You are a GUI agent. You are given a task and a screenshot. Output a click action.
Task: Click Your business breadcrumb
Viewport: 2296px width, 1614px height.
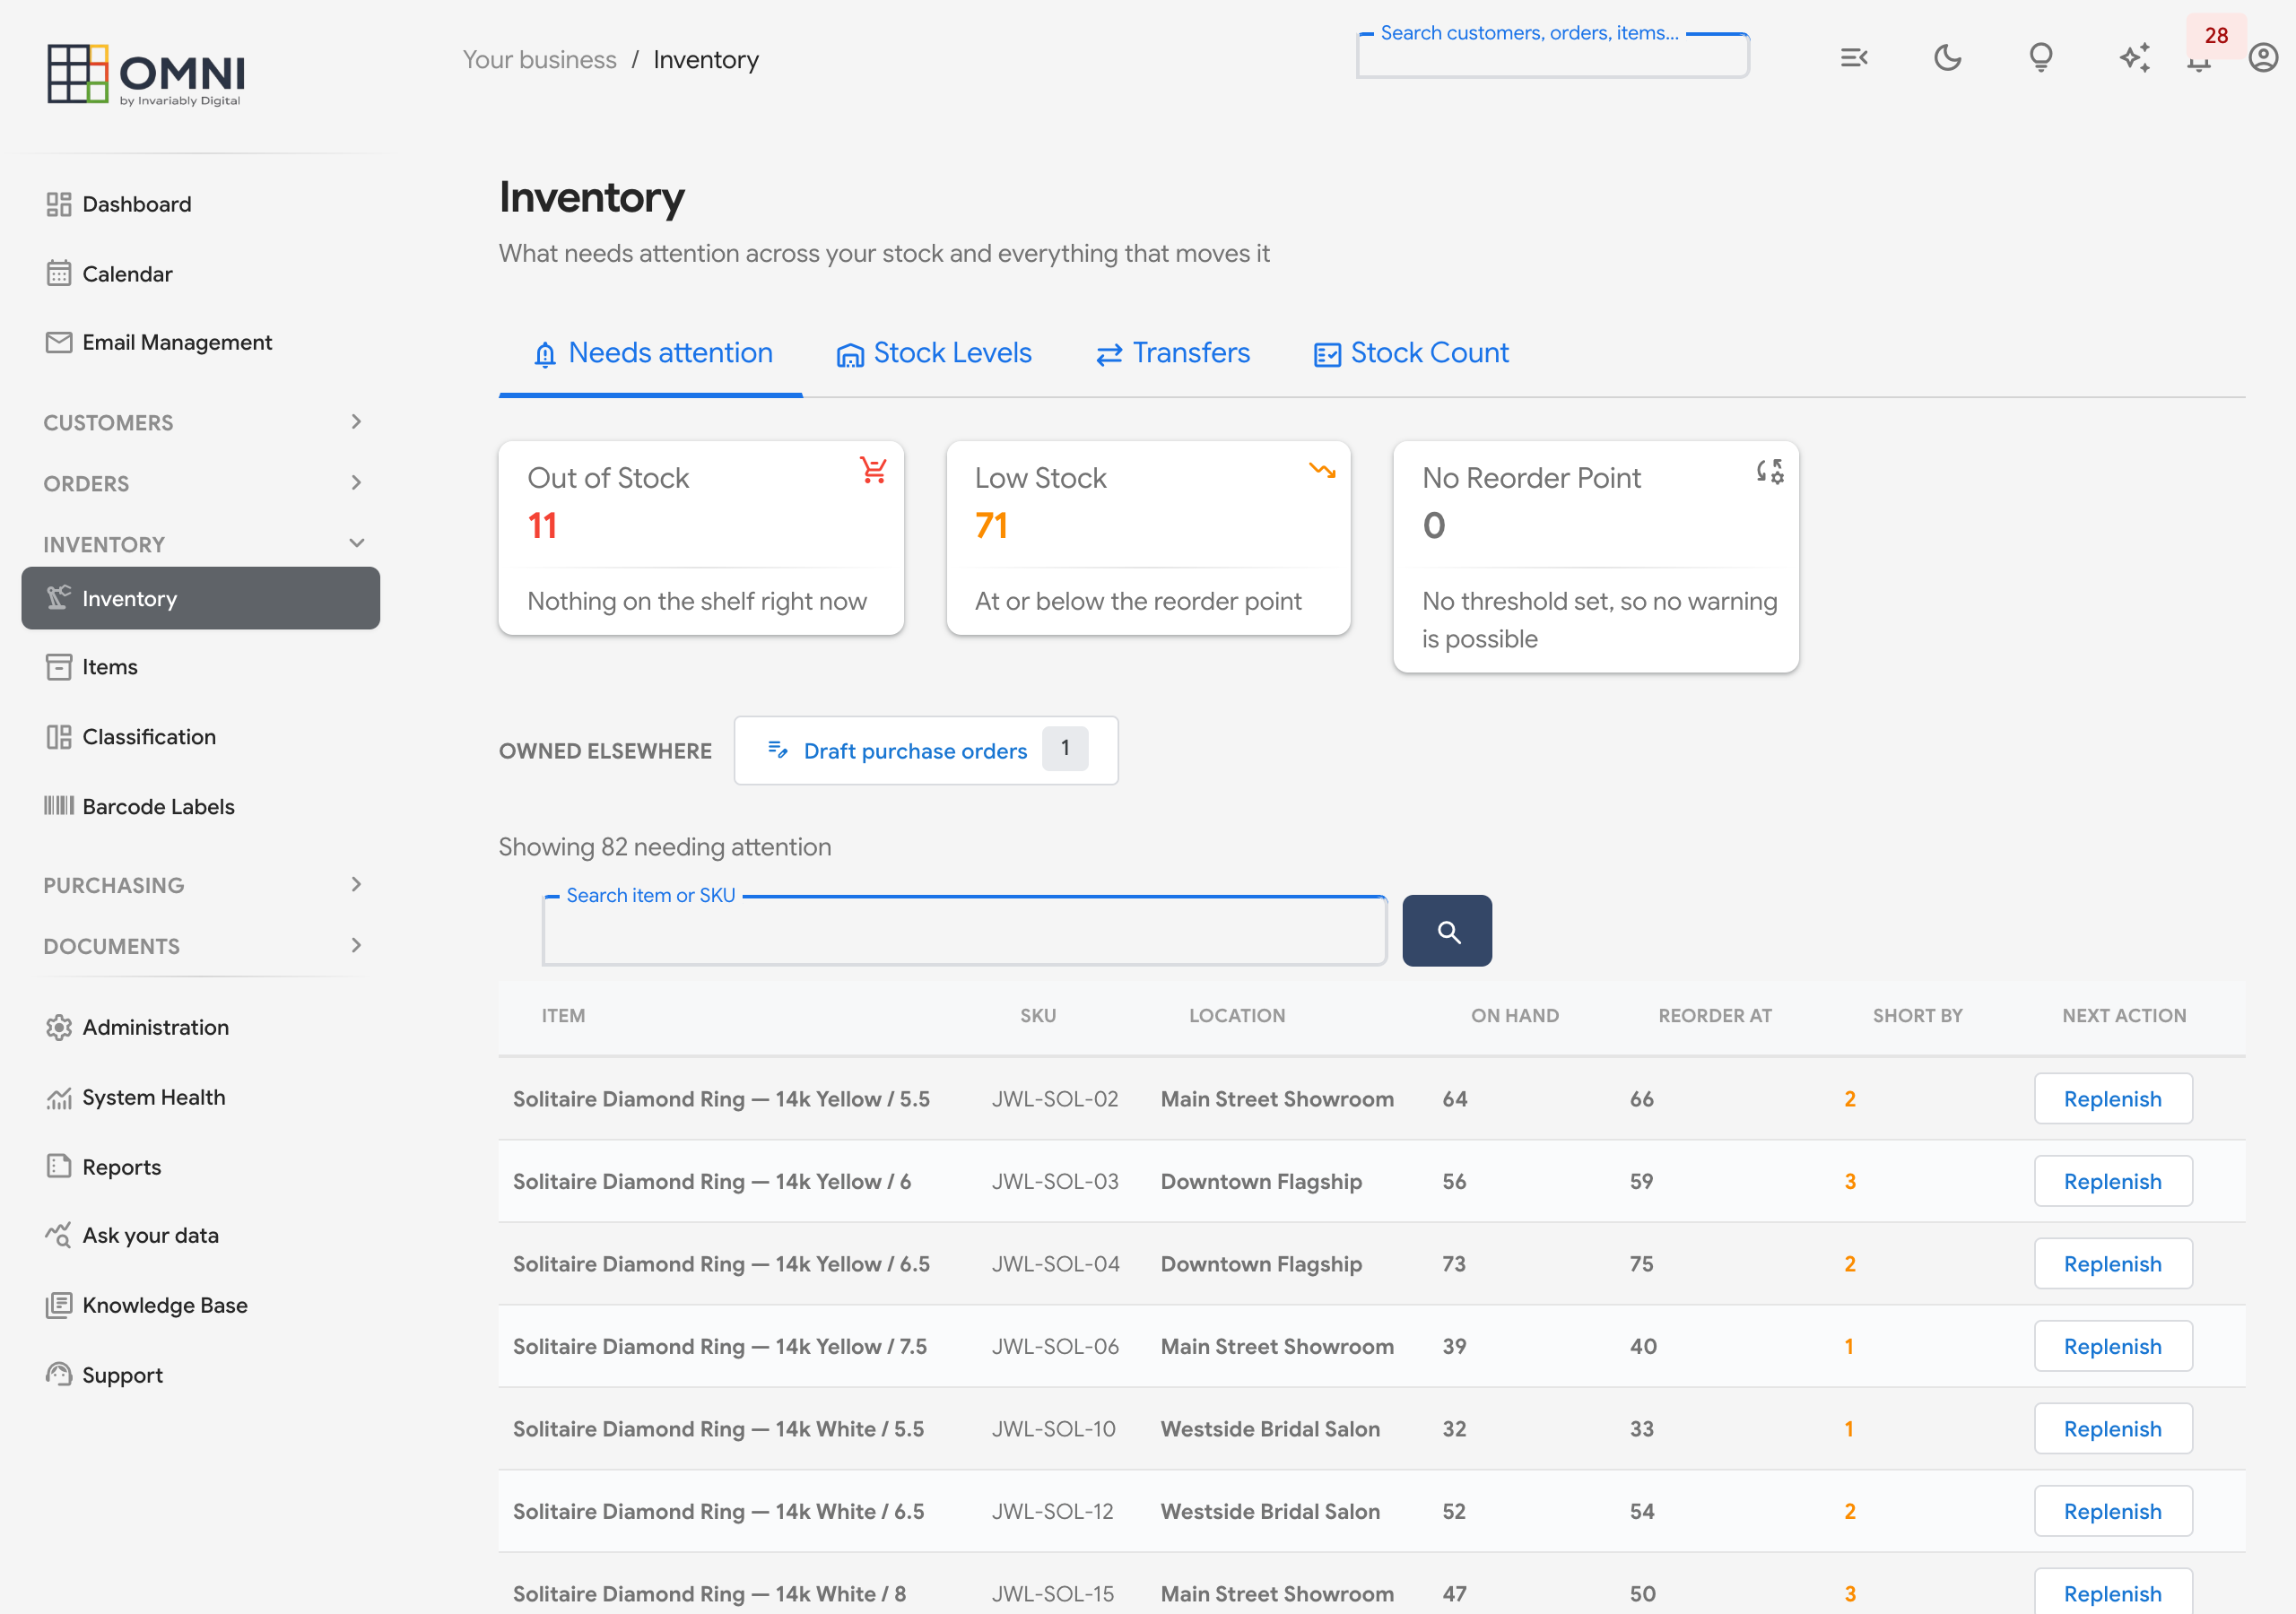point(539,60)
